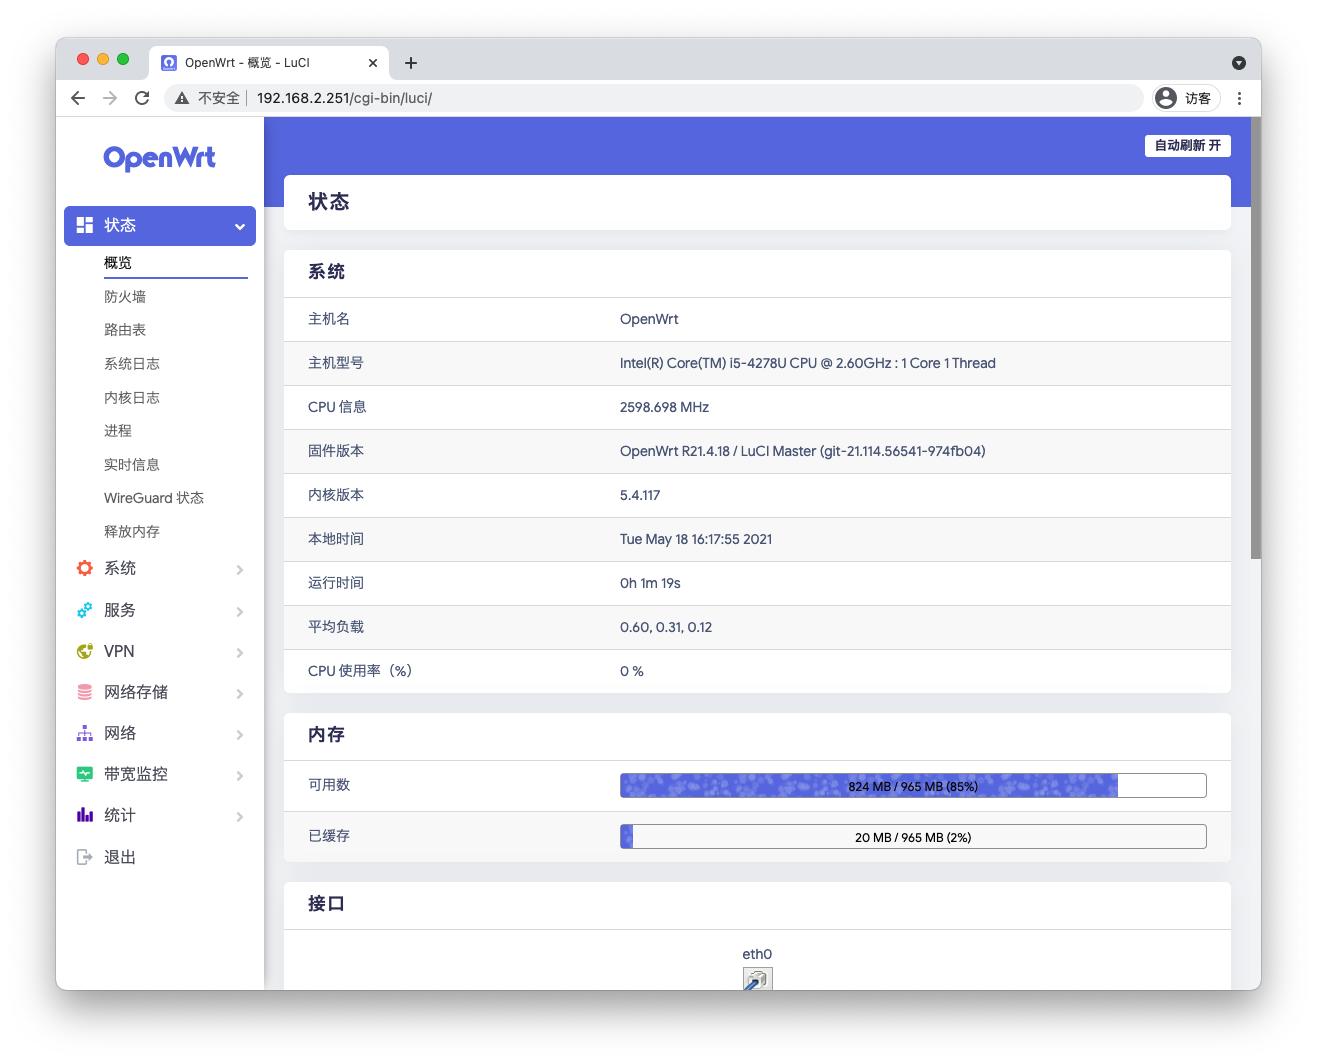The width and height of the screenshot is (1317, 1064).
Task: Open the 防火墙 firewall submenu item
Action: (125, 297)
